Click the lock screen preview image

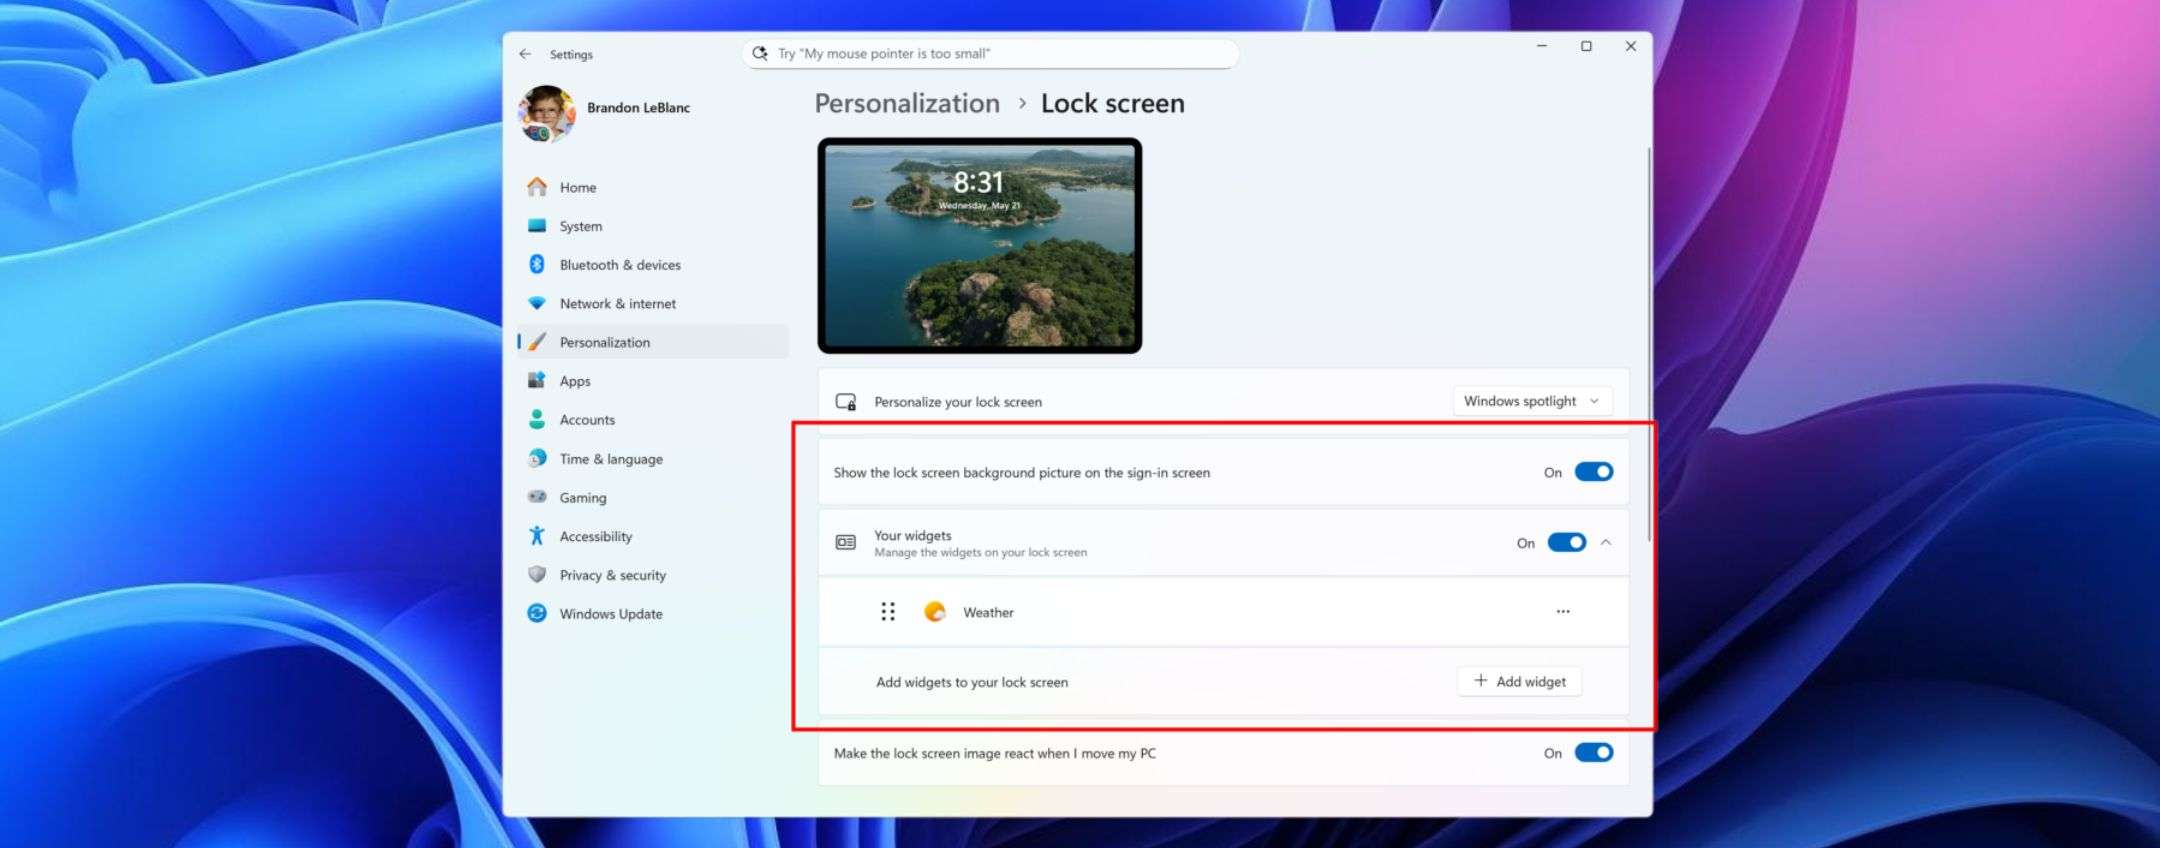(x=980, y=245)
